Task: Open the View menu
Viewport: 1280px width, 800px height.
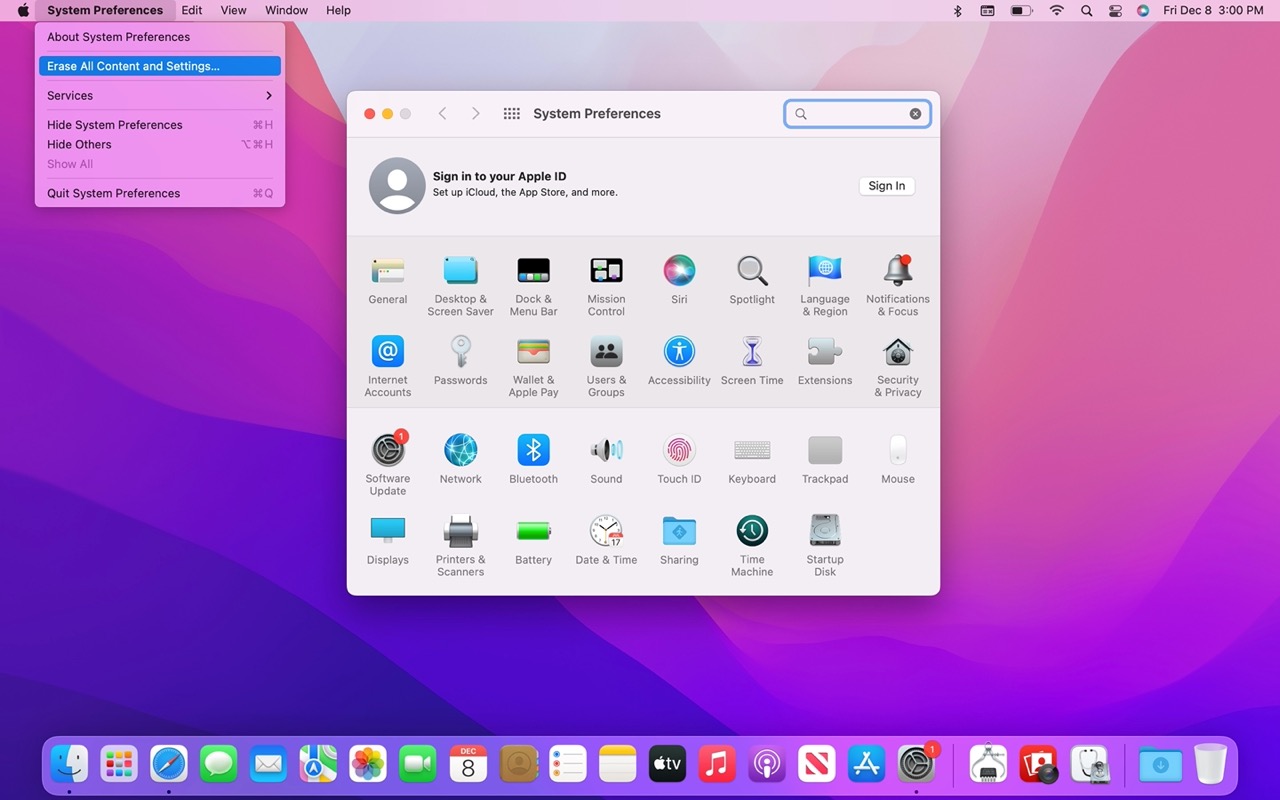Action: tap(233, 10)
